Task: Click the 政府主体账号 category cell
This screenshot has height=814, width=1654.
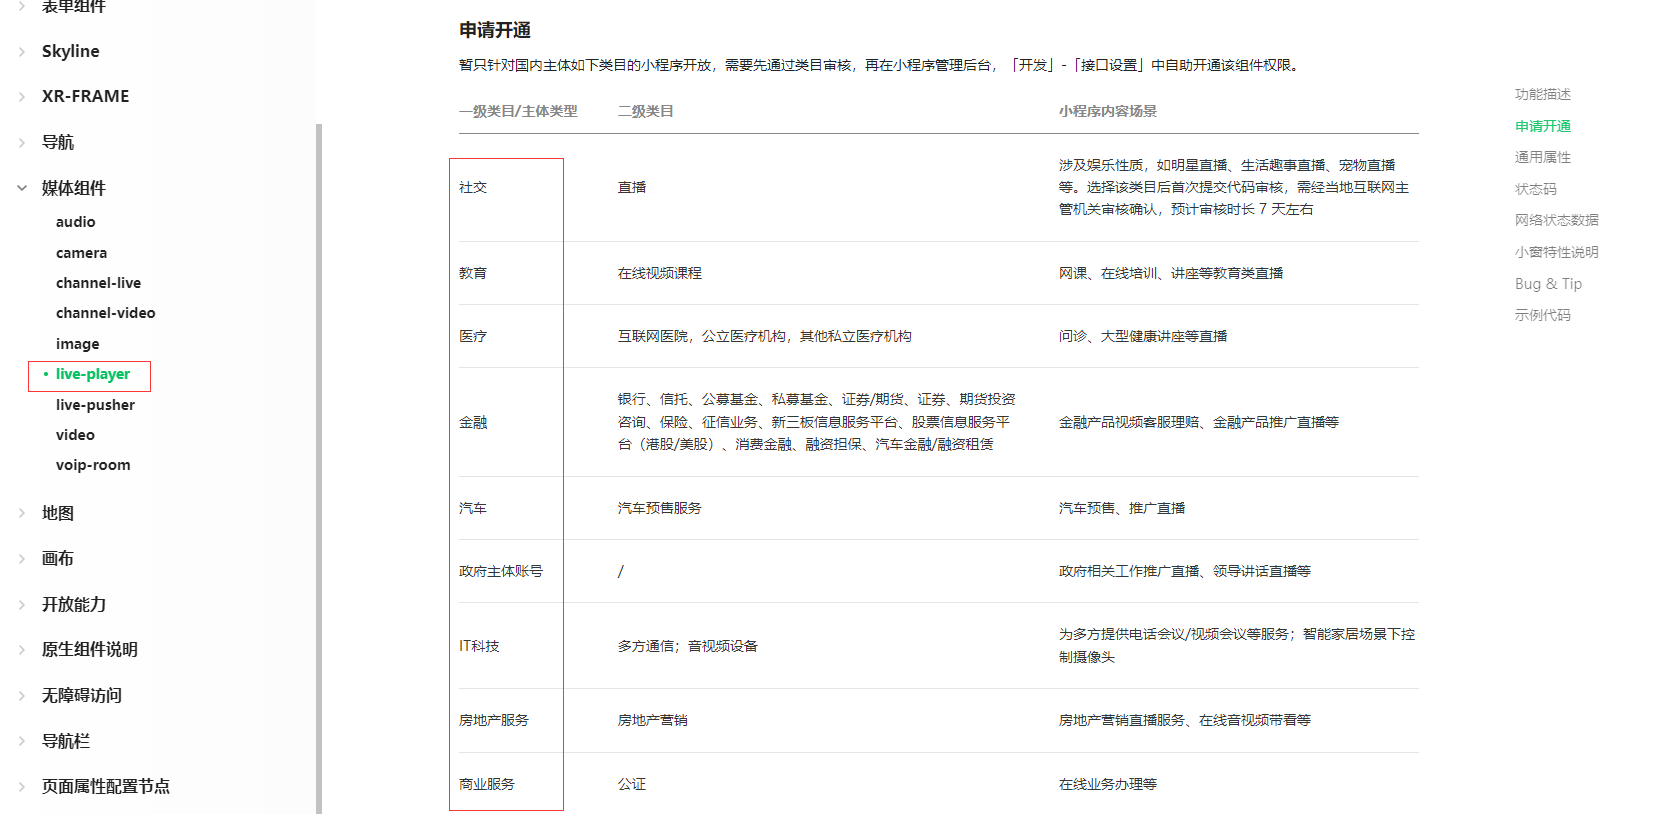Action: coord(501,571)
